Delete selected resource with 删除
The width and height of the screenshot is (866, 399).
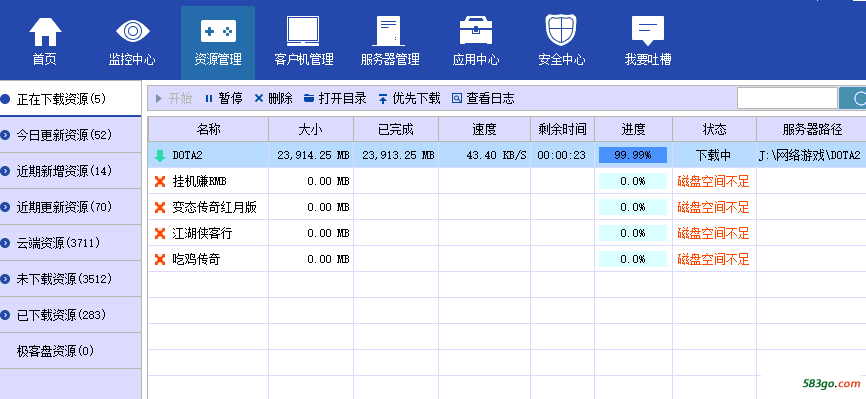click(x=273, y=99)
